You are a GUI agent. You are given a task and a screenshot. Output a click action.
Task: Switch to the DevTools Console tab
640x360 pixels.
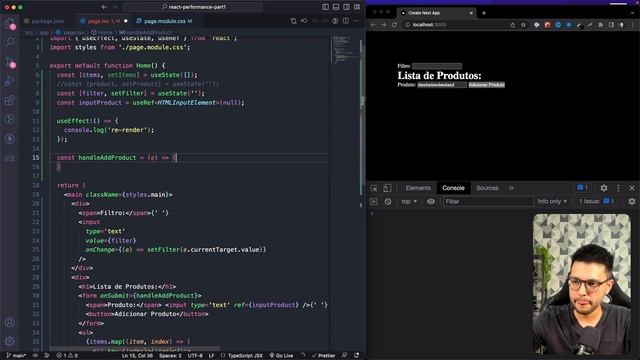[453, 188]
